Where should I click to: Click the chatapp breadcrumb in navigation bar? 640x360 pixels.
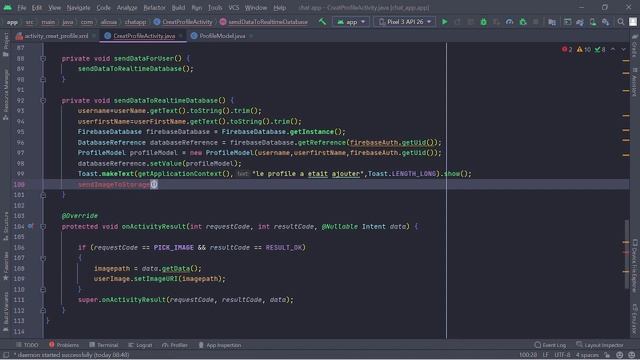click(135, 22)
